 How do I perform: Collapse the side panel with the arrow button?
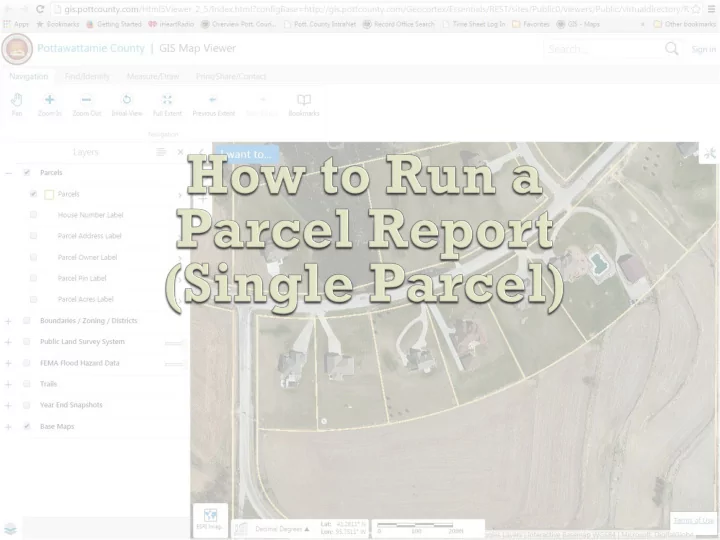point(201,152)
